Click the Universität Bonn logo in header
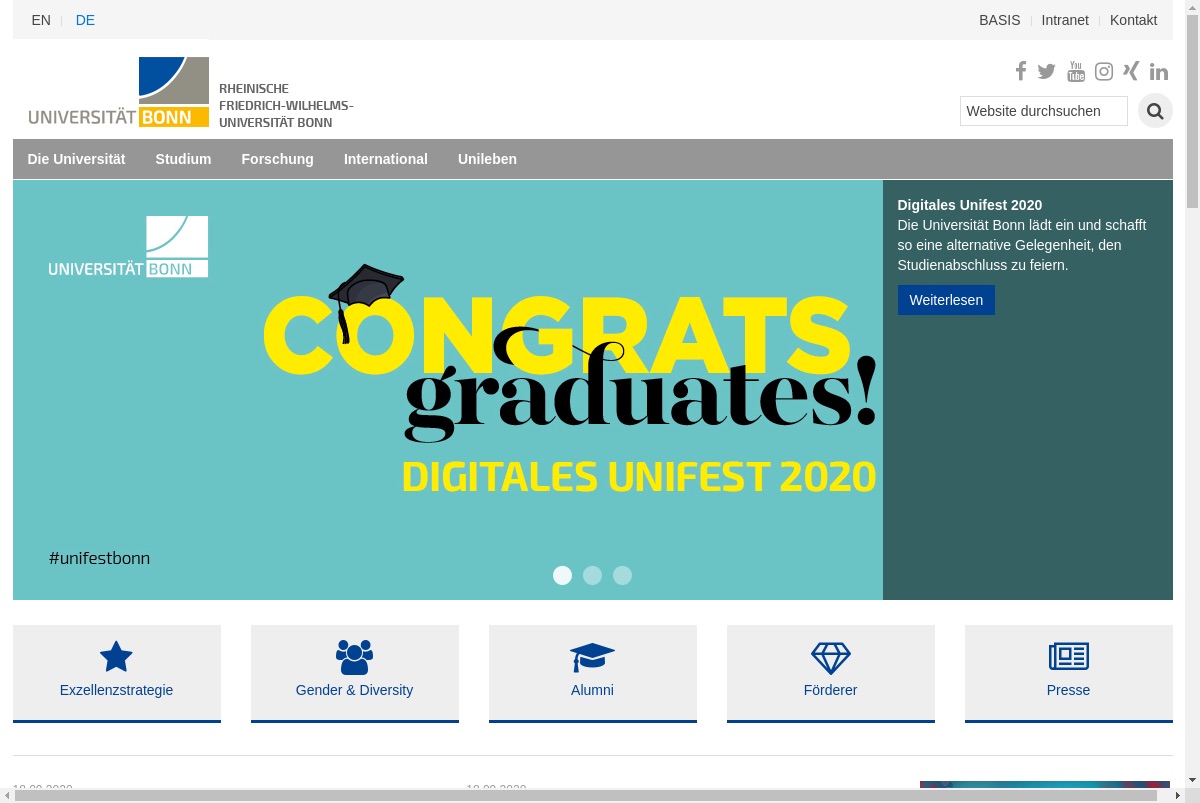Image resolution: width=1200 pixels, height=803 pixels. pos(119,92)
